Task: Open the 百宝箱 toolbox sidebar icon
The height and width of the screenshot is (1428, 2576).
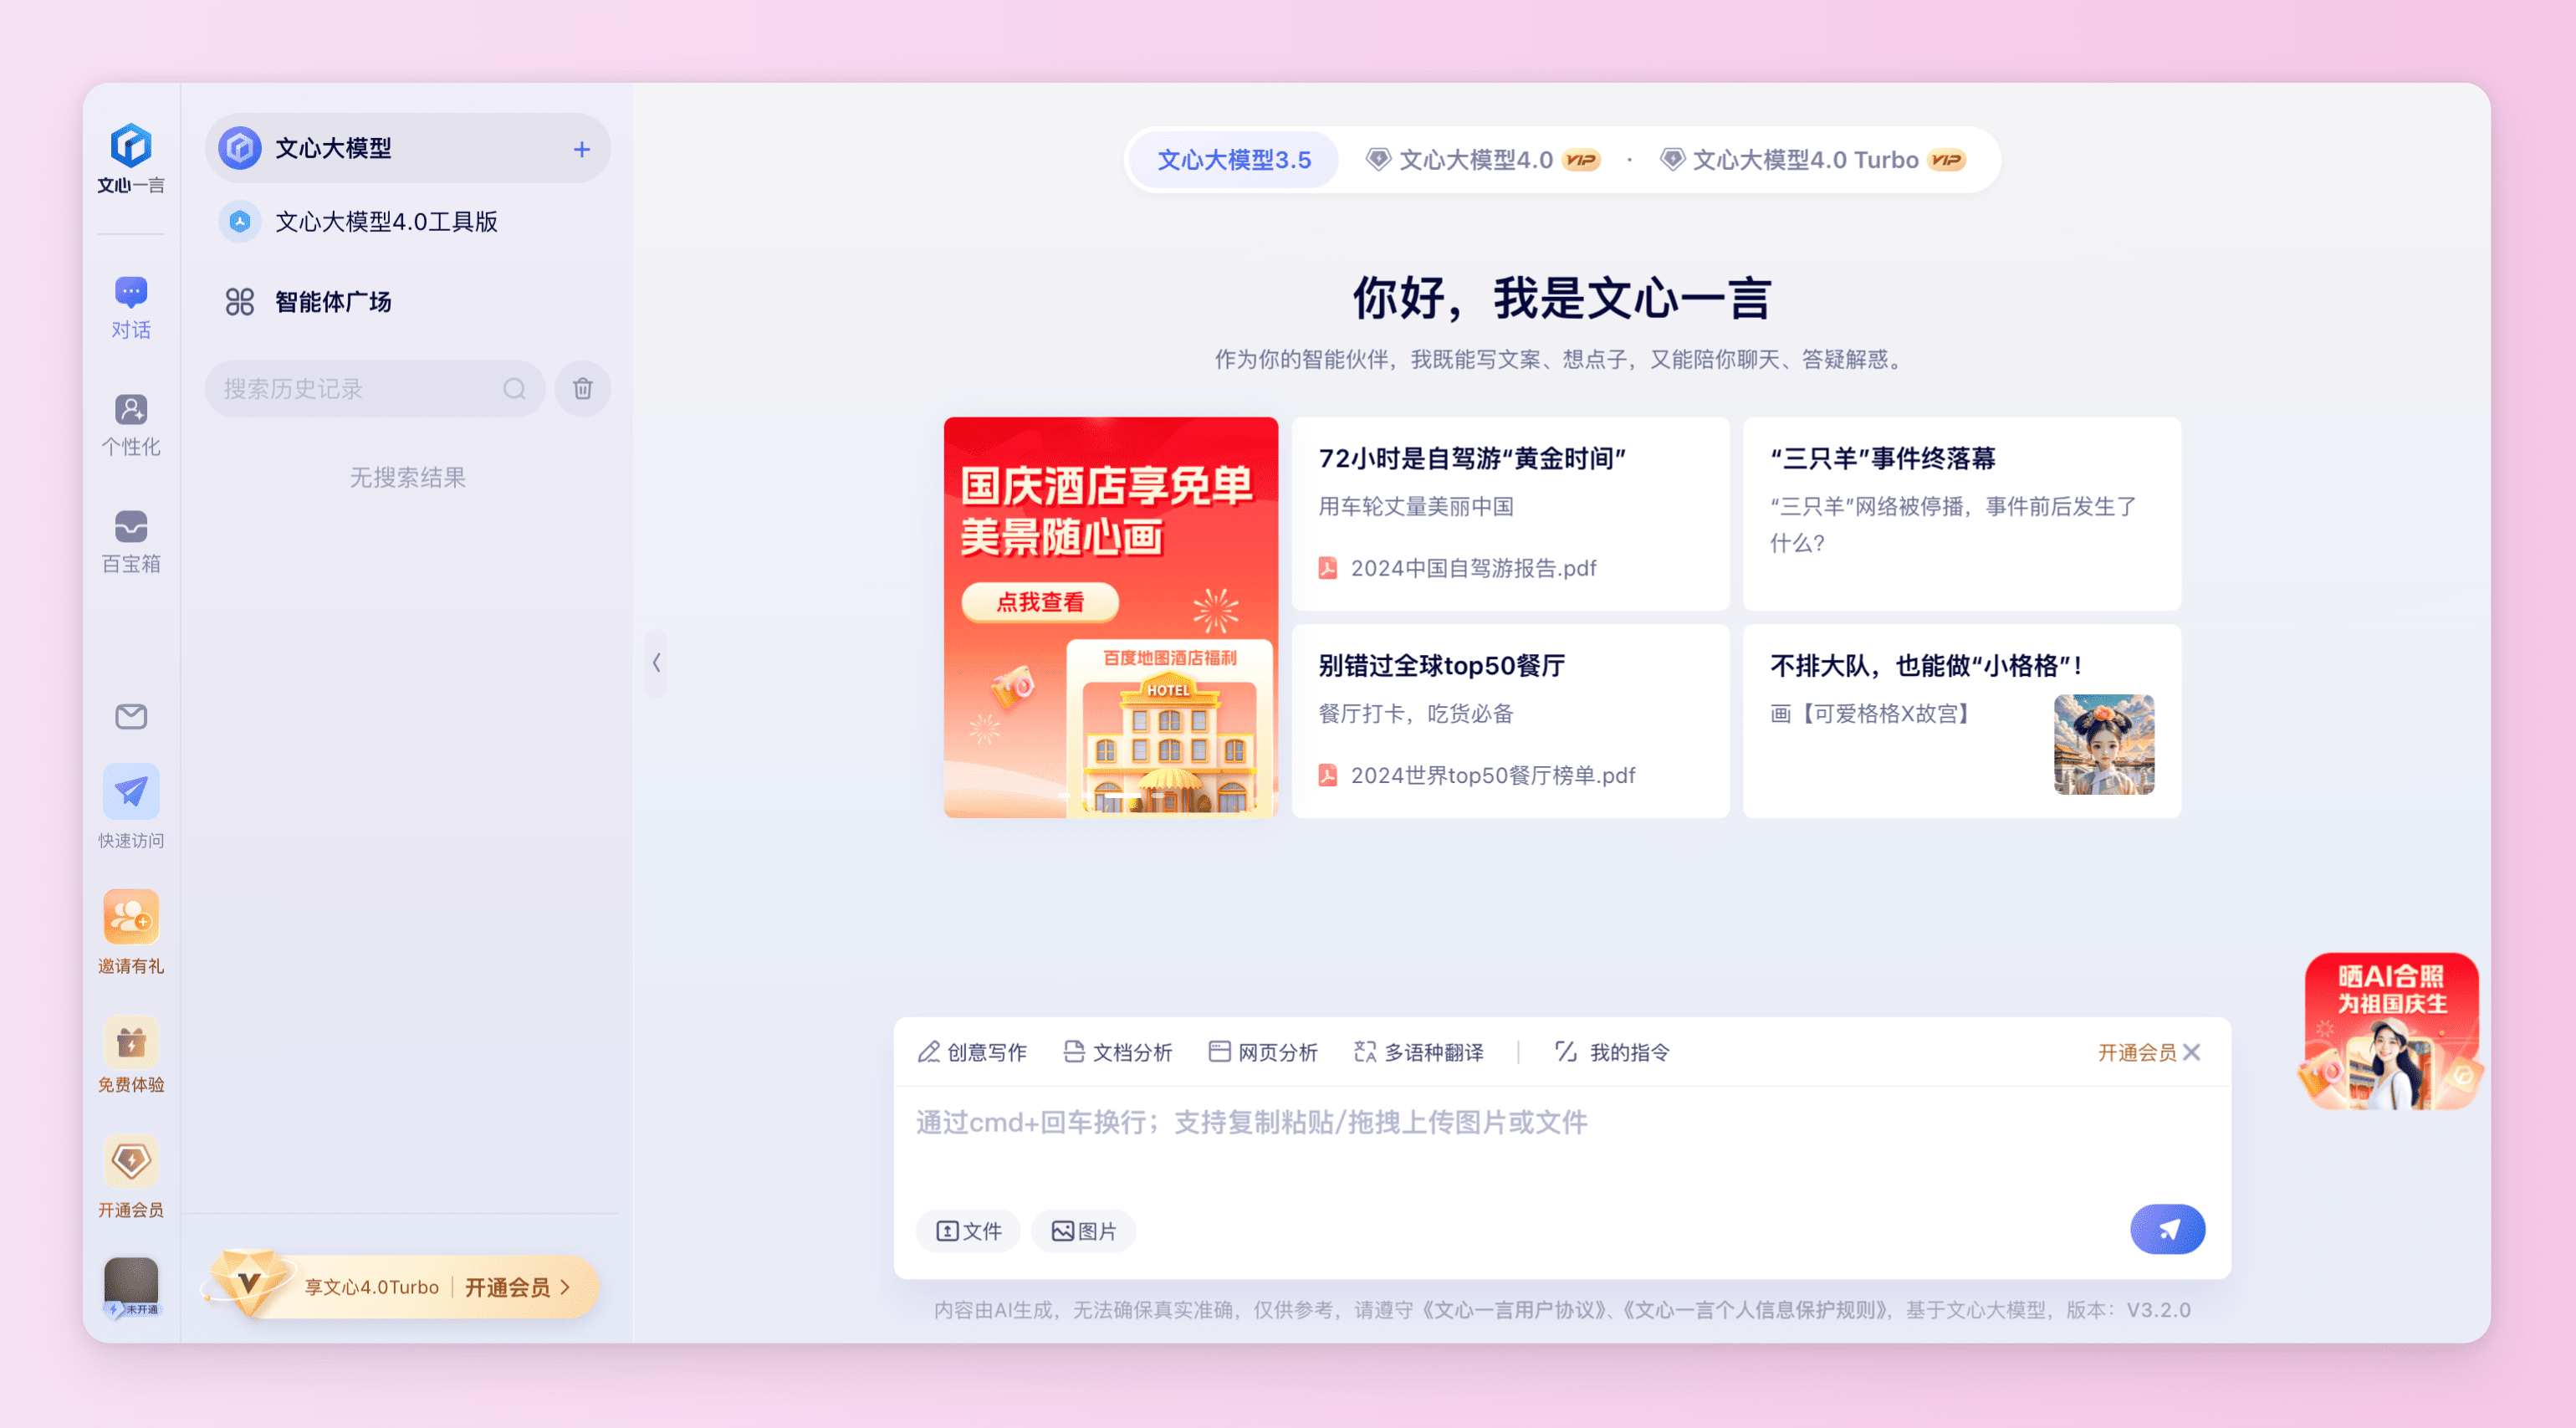Action: (131, 527)
